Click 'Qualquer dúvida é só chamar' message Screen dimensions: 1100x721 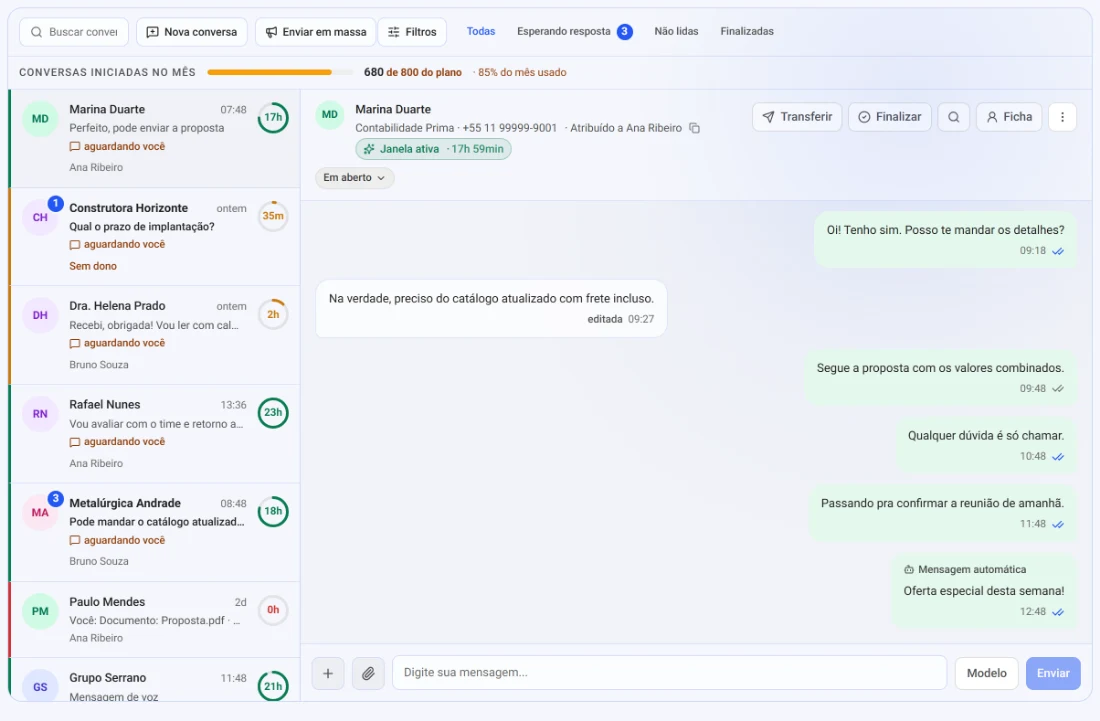tap(986, 445)
